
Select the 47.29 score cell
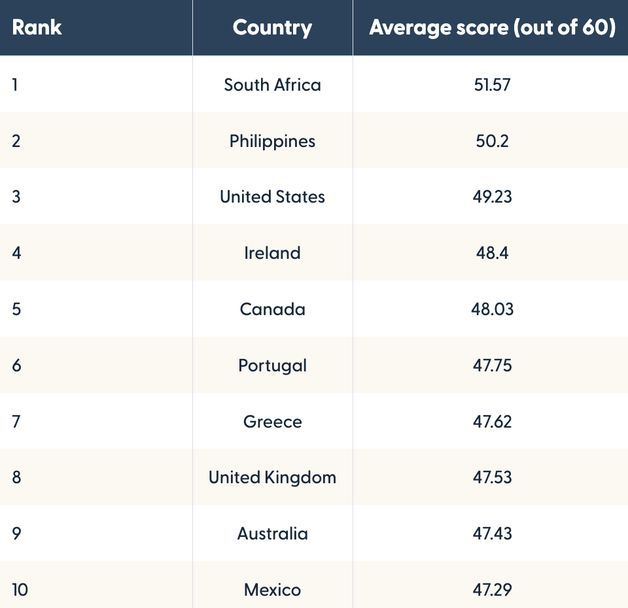point(492,589)
